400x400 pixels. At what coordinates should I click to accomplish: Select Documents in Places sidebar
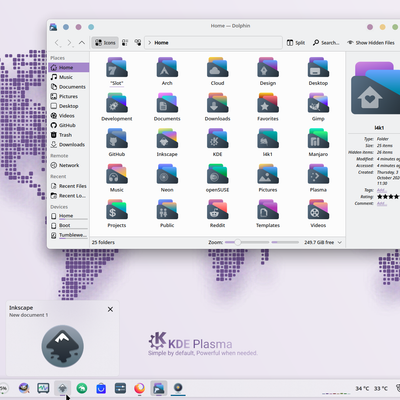coord(69,87)
